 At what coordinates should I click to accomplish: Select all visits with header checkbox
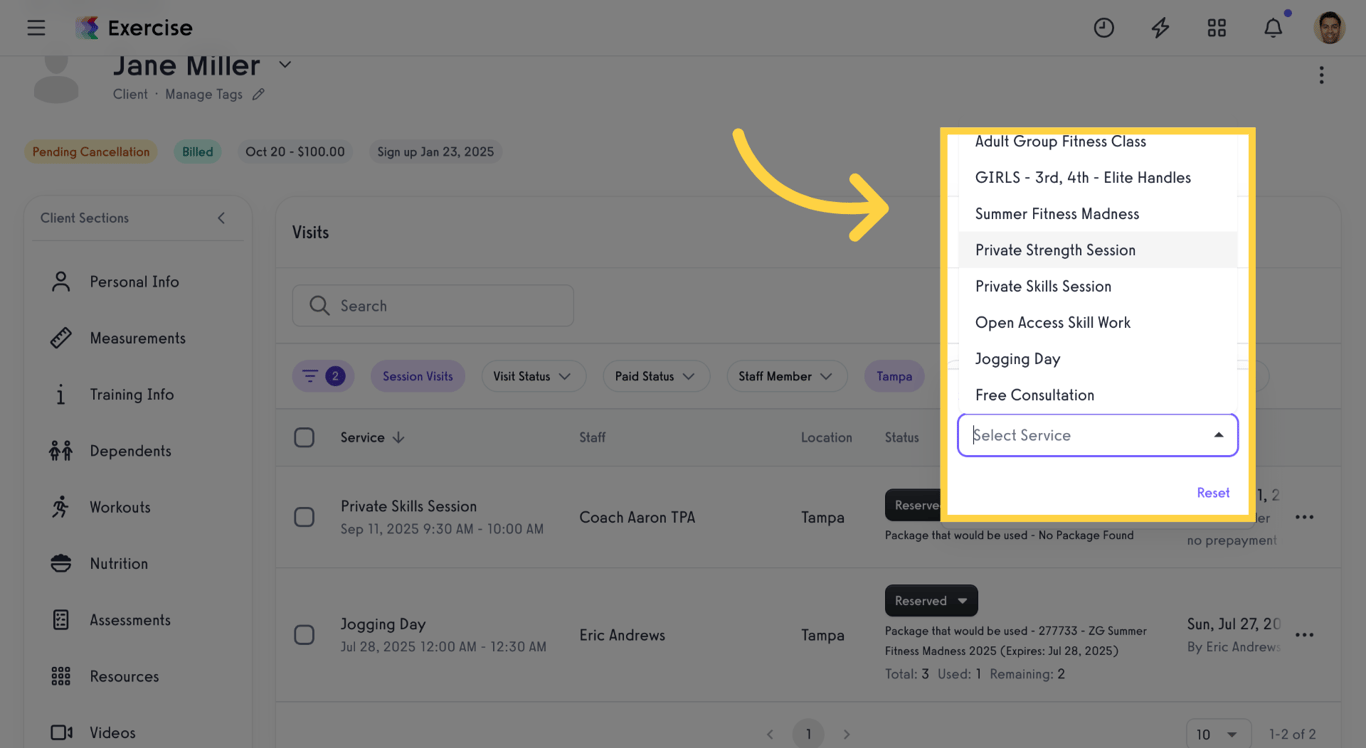coord(304,437)
